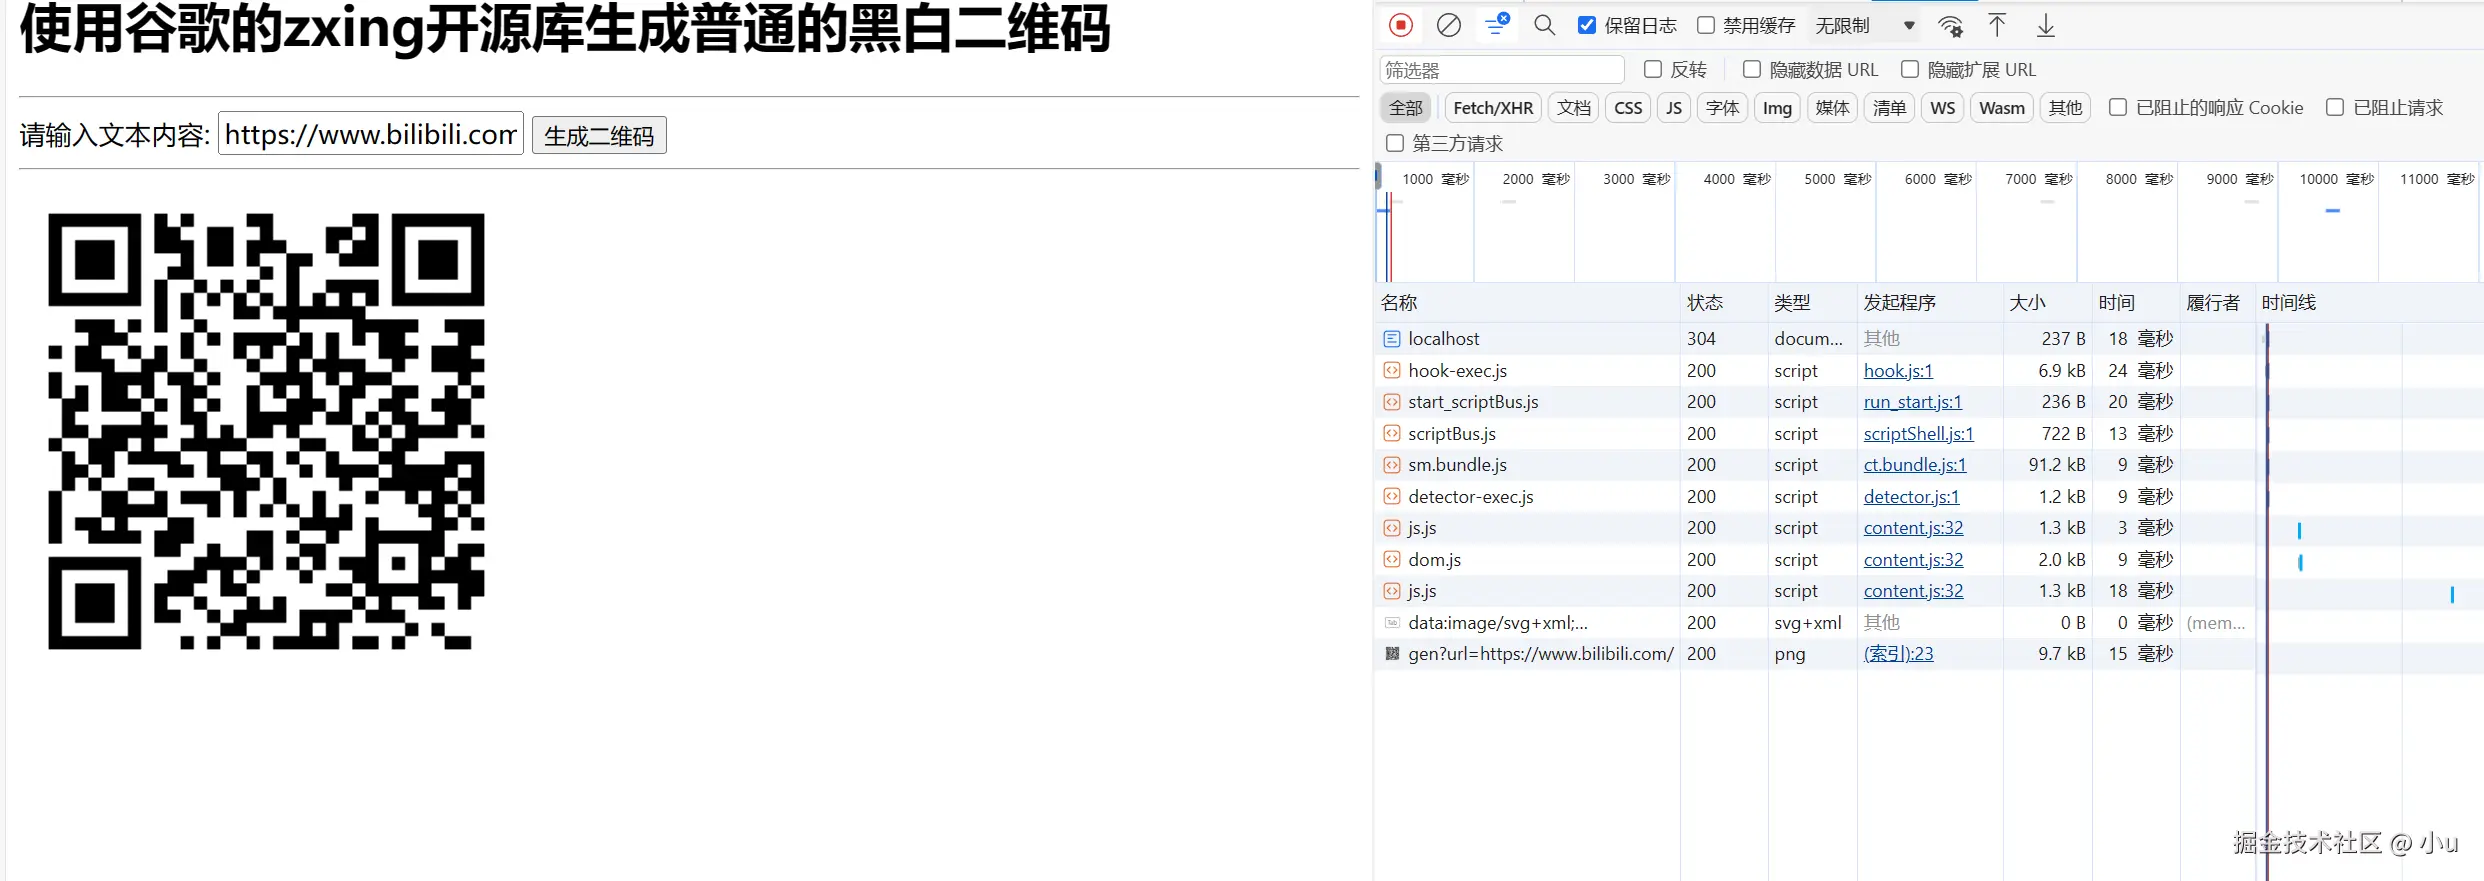This screenshot has height=881, width=2484.
Task: Select localhost request row
Action: coord(1930,339)
